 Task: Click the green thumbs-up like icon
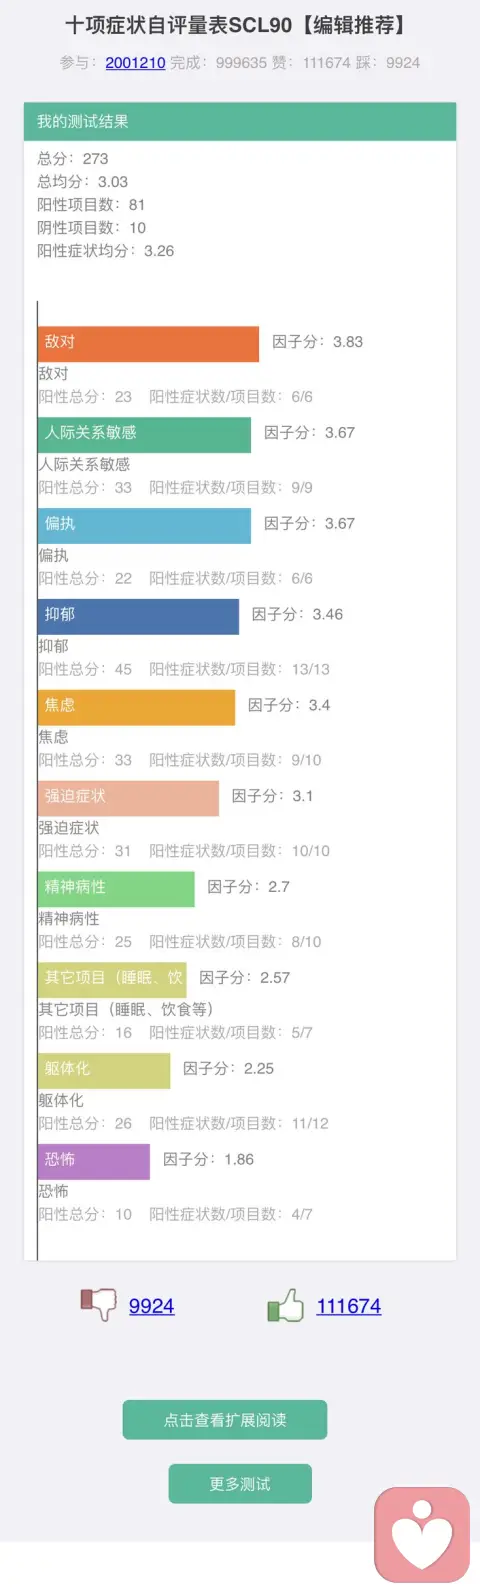tap(285, 1305)
